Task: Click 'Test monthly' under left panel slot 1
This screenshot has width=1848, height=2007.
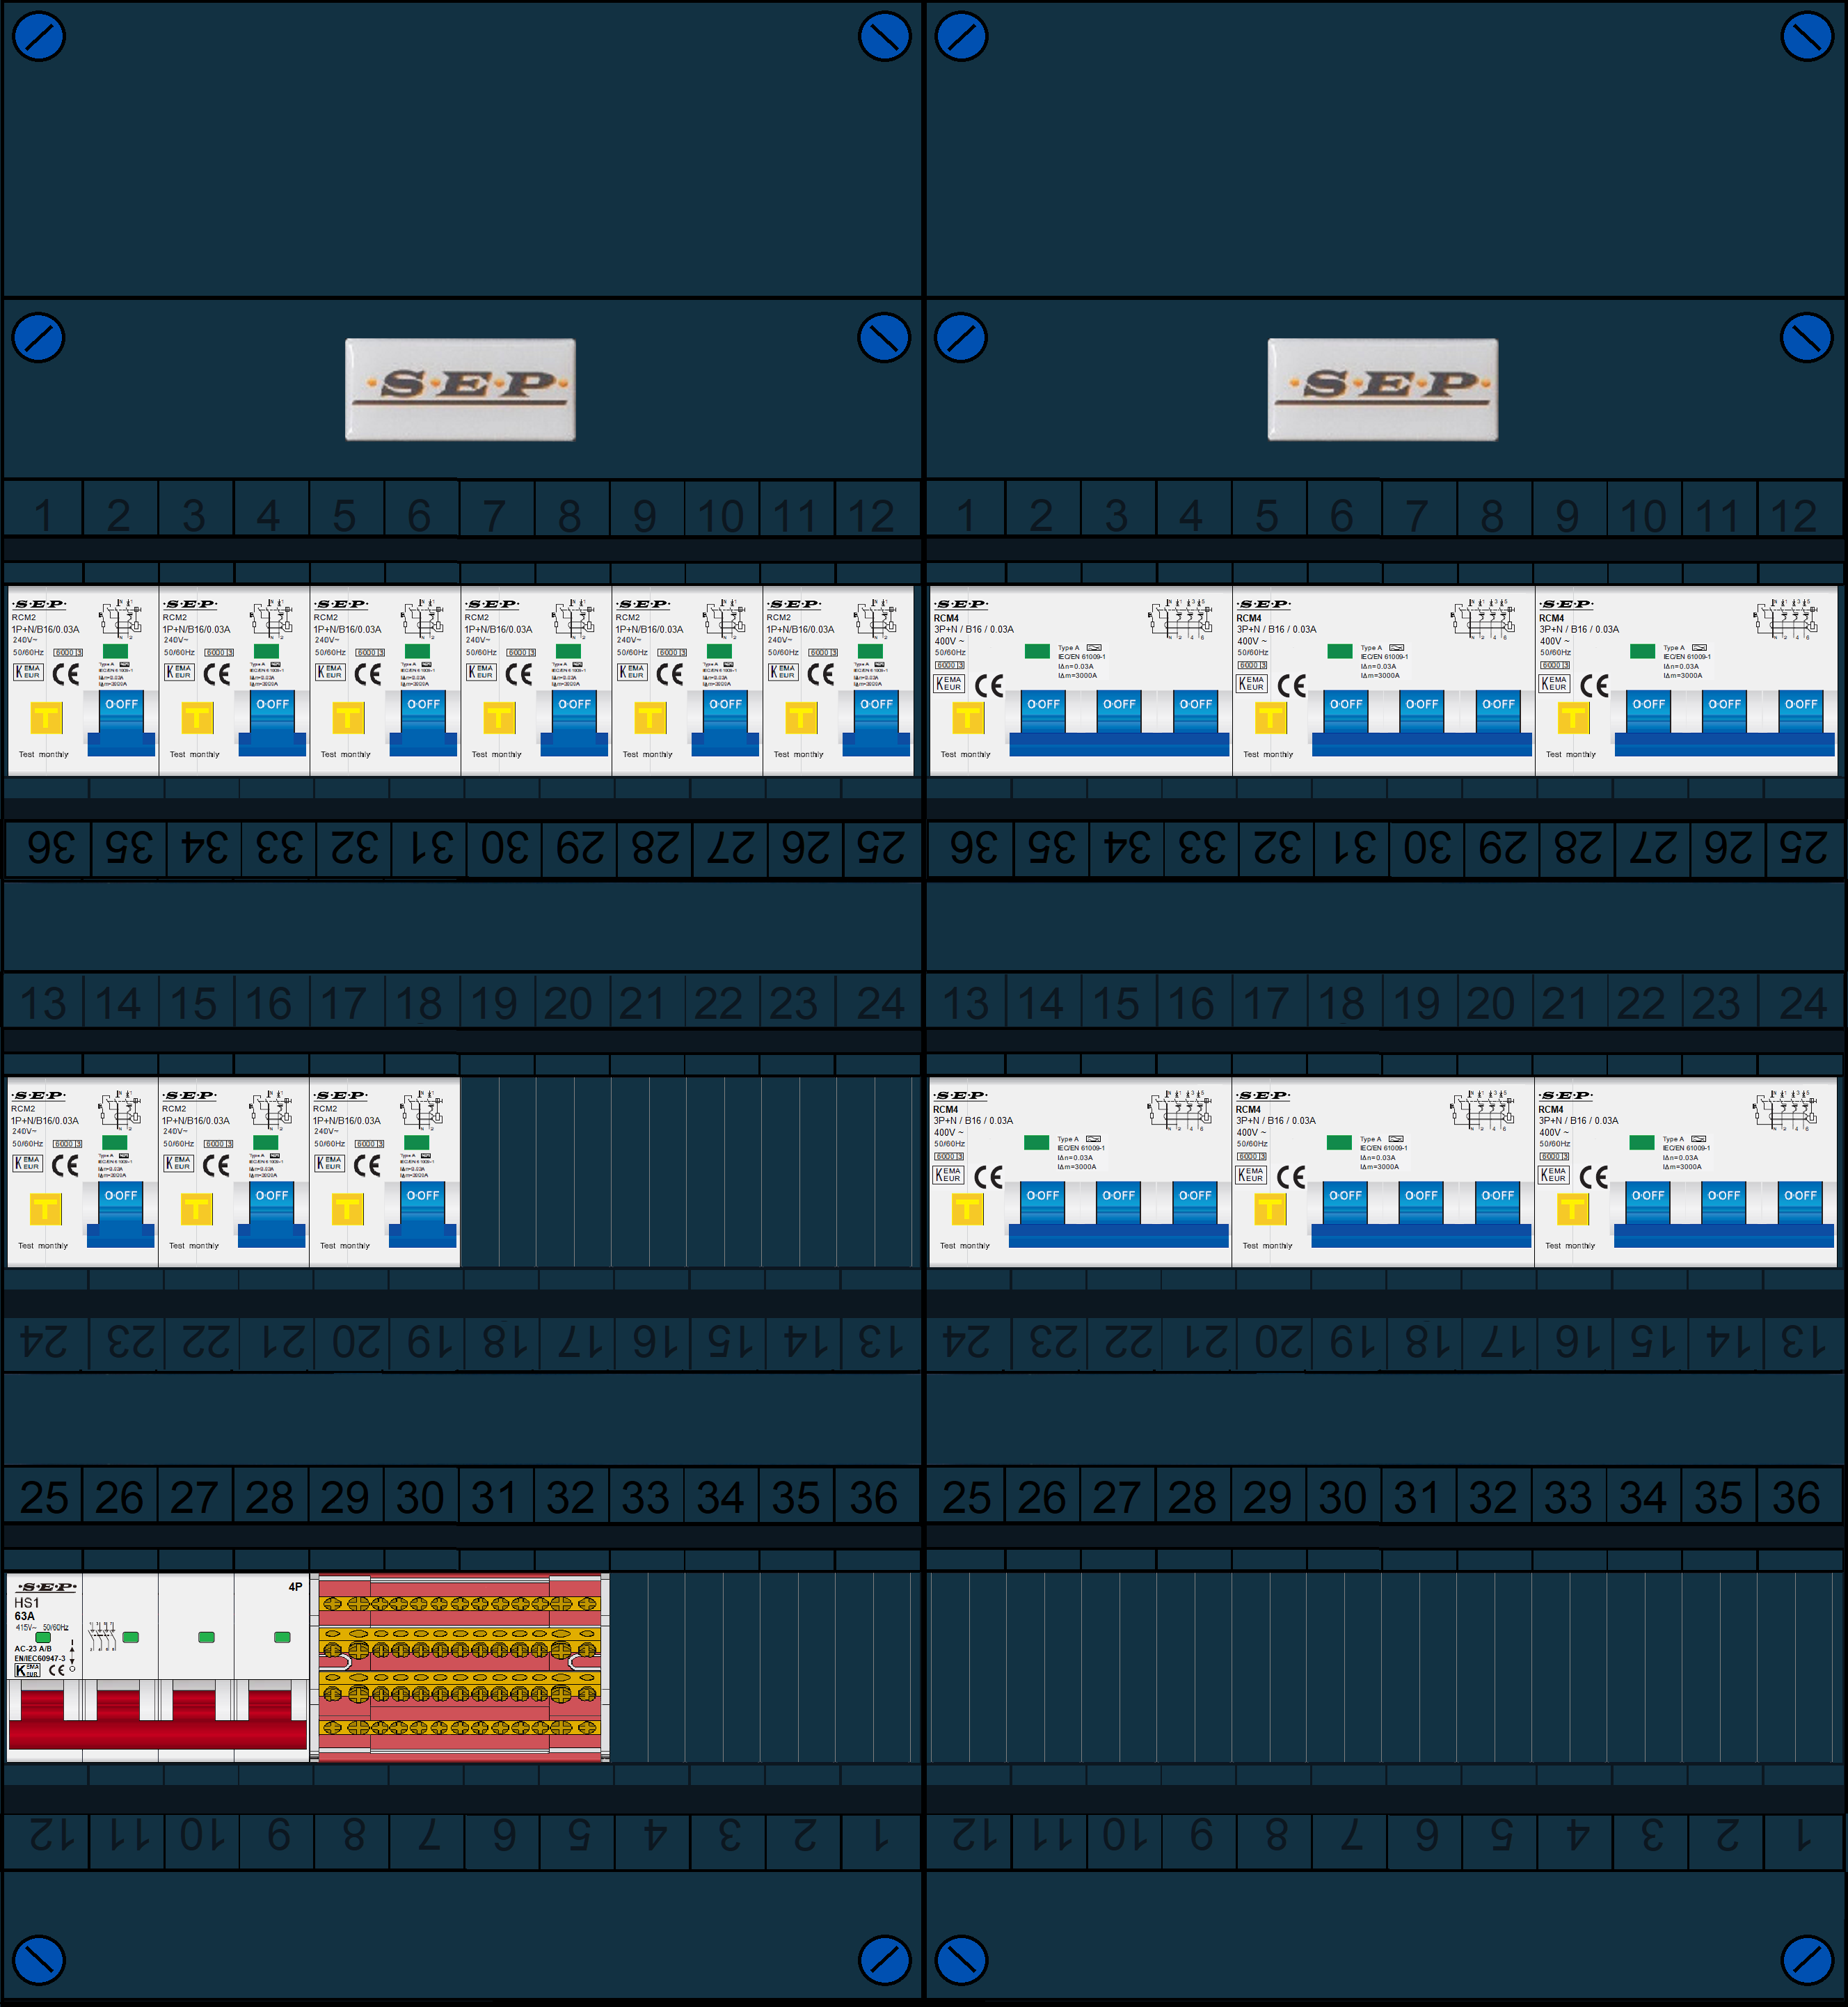Action: 43,754
